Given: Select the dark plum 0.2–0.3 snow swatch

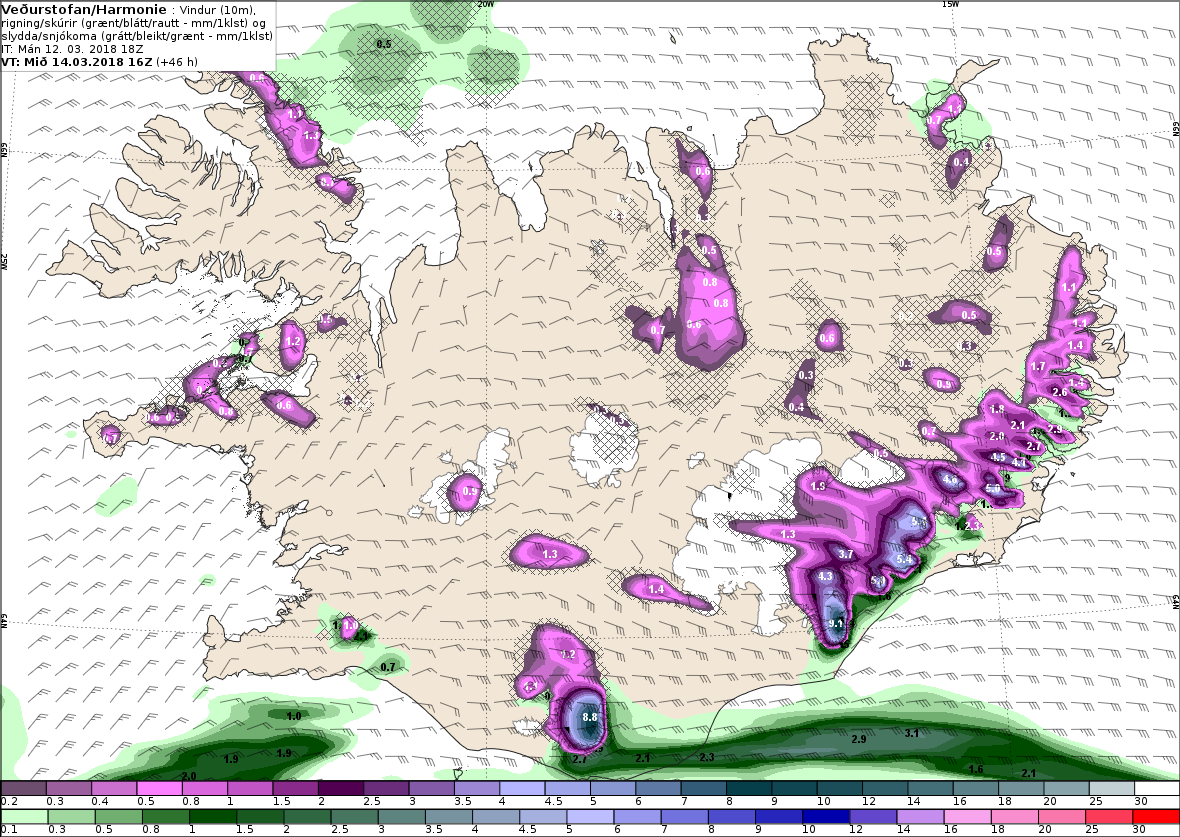Looking at the screenshot, I should pyautogui.click(x=24, y=788).
